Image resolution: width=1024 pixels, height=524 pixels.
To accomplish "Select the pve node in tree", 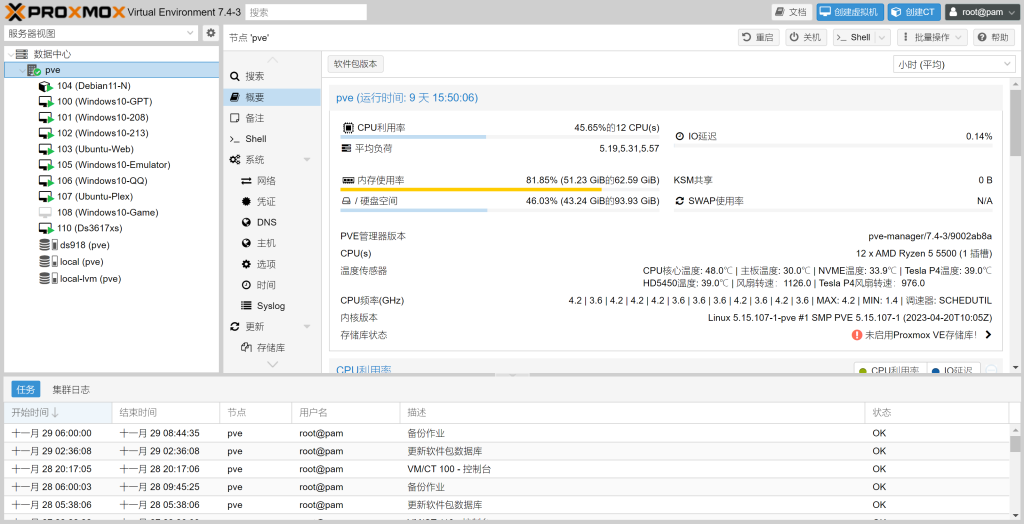I will pyautogui.click(x=112, y=70).
